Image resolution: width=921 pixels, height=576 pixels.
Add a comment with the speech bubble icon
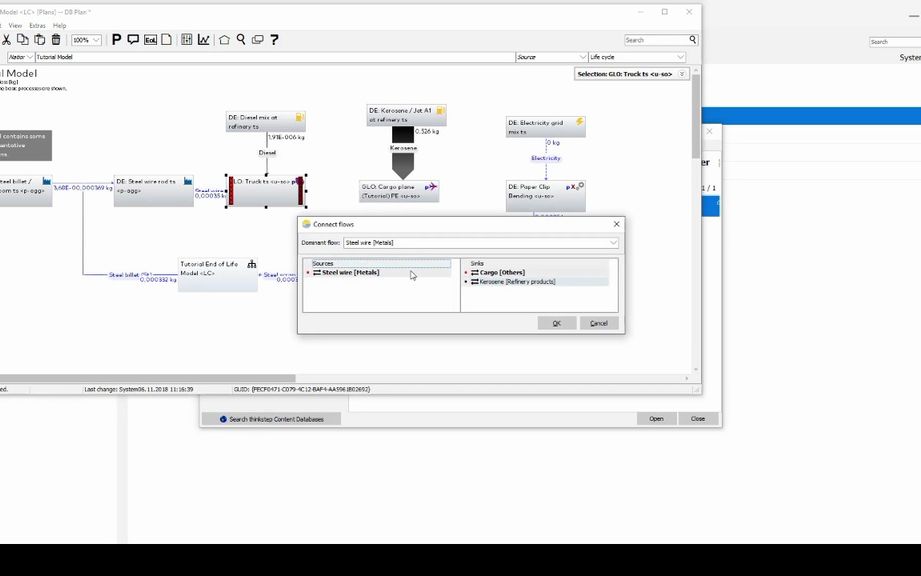pos(133,39)
